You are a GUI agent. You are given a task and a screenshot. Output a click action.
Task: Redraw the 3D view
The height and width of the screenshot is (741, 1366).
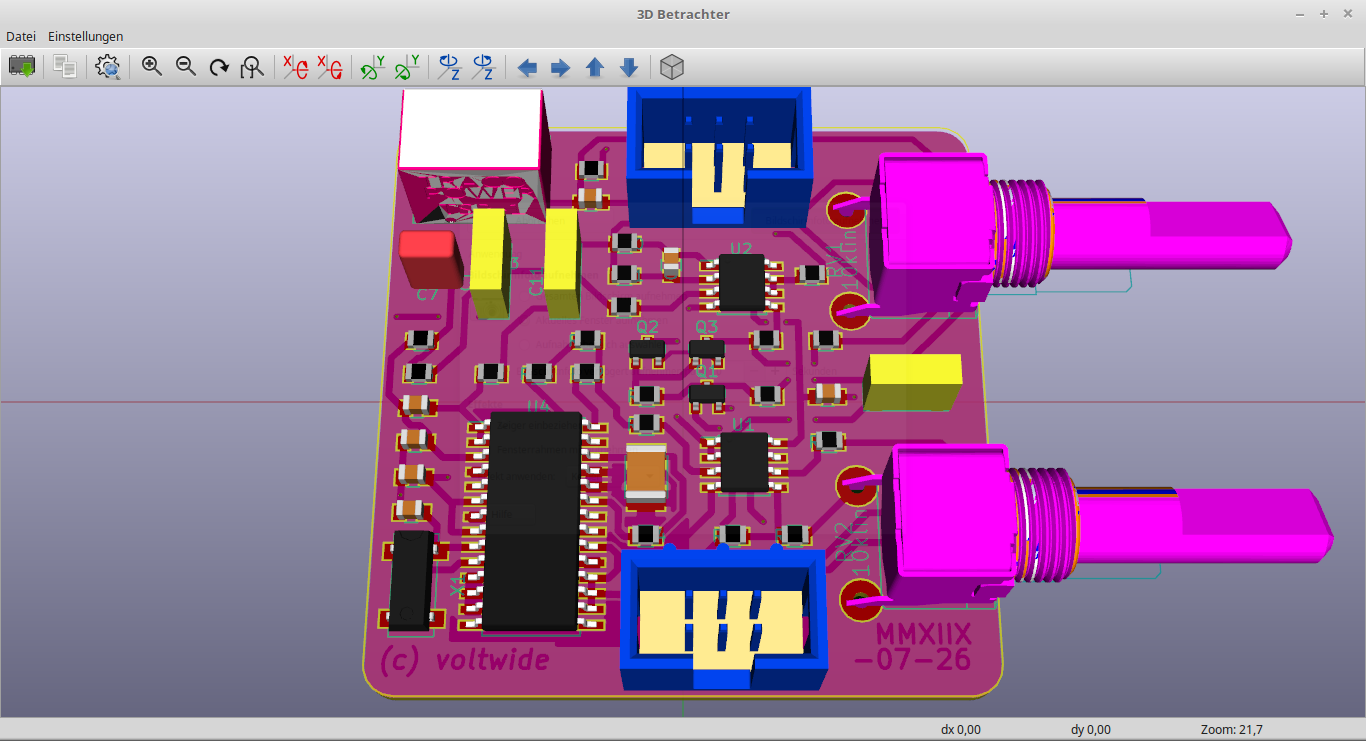(219, 67)
